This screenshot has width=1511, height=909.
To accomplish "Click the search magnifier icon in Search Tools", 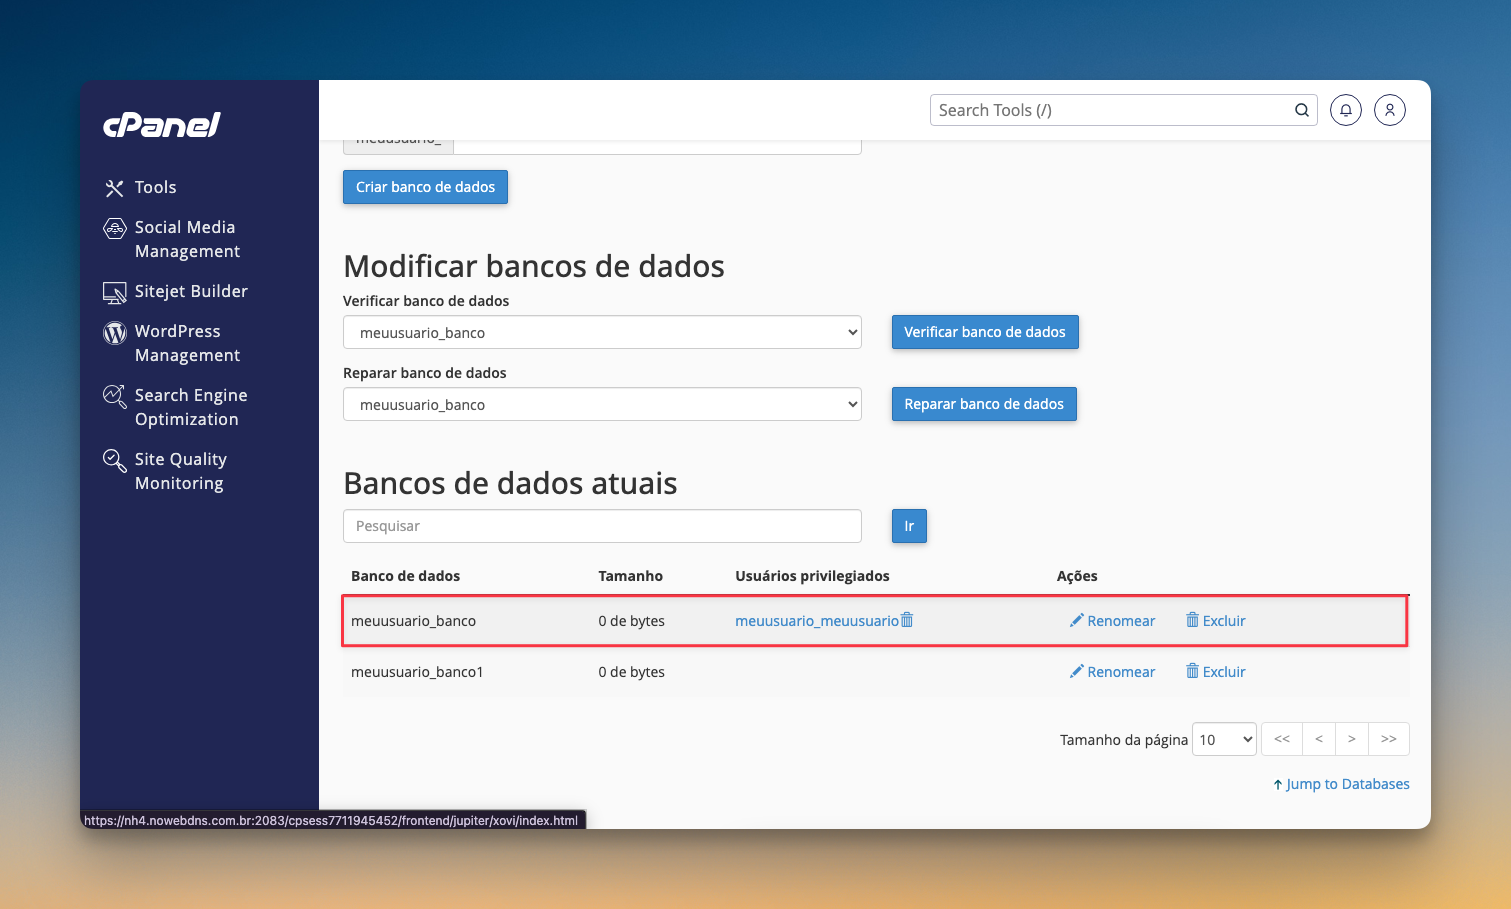I will coord(1301,110).
